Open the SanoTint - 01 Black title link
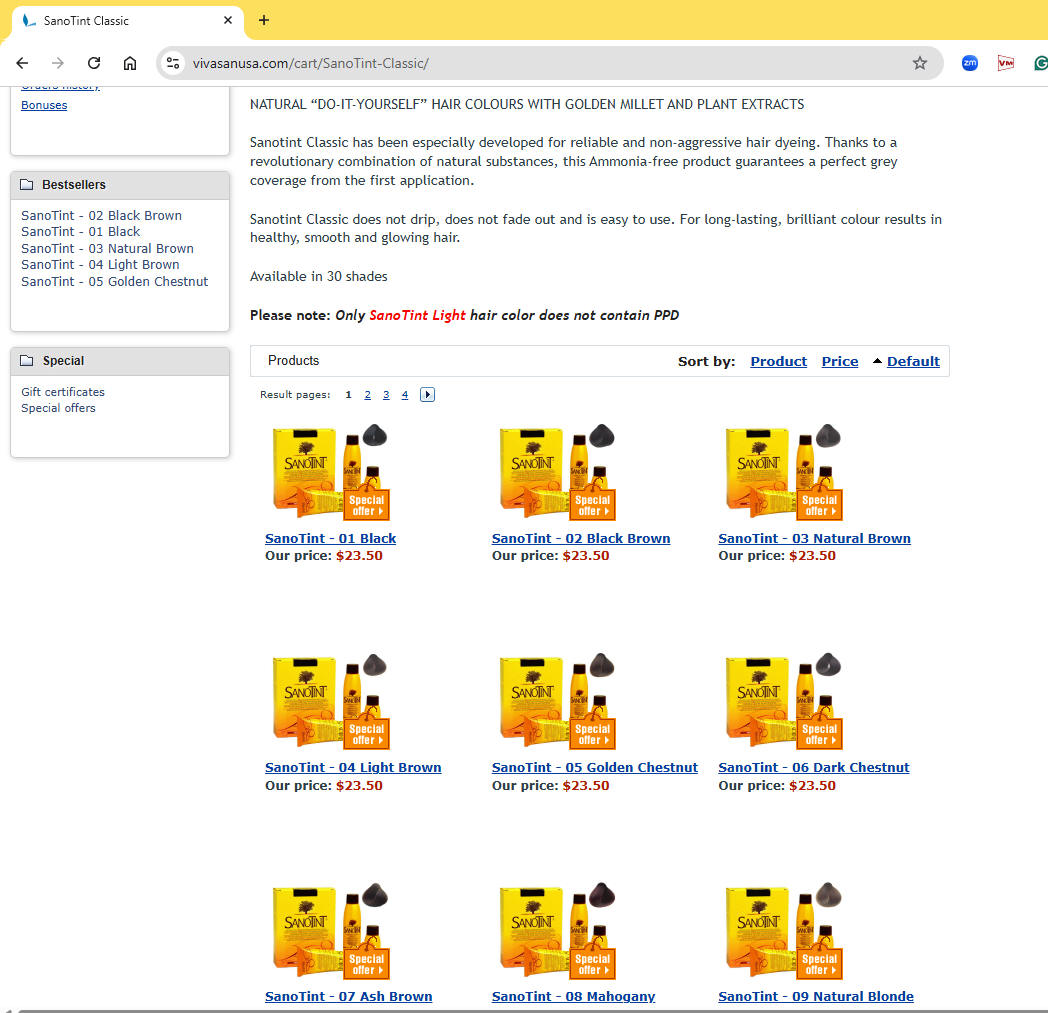Image resolution: width=1048 pixels, height=1013 pixels. click(x=330, y=538)
